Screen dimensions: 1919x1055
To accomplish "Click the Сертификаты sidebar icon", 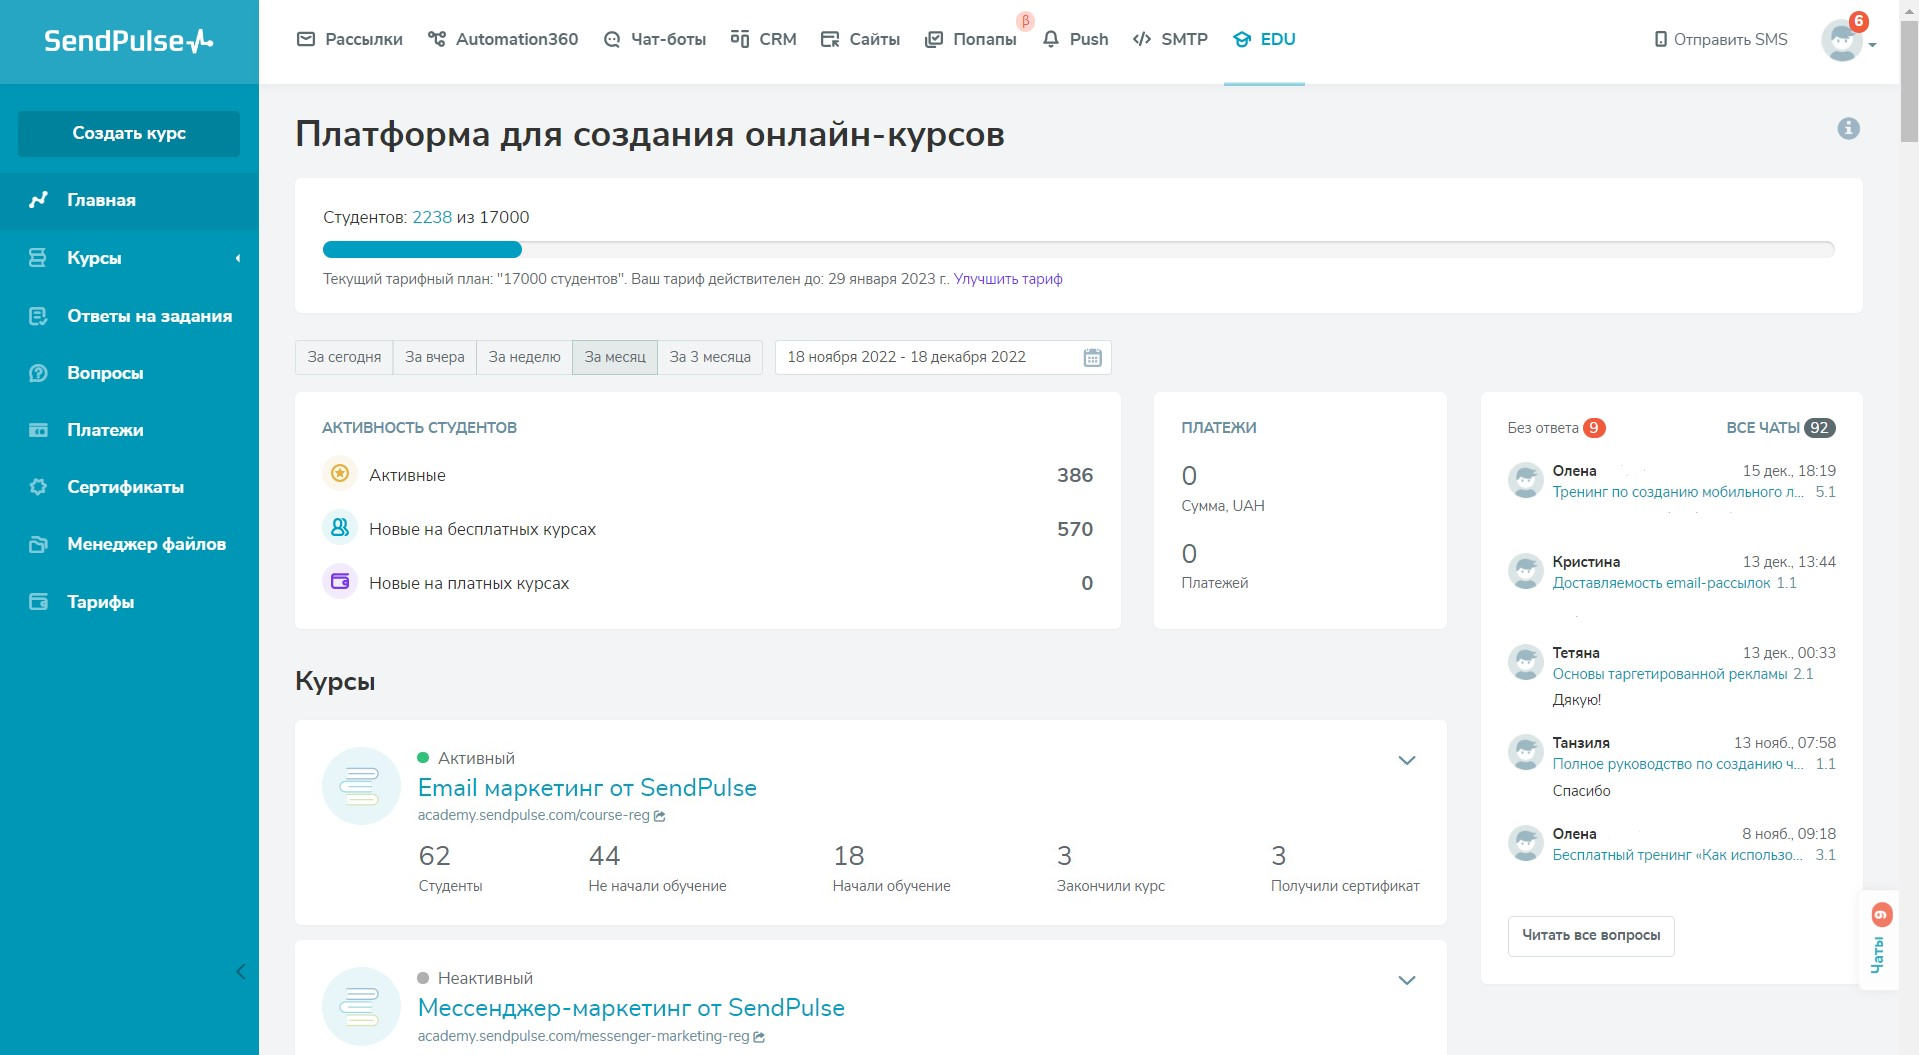I will tap(38, 487).
